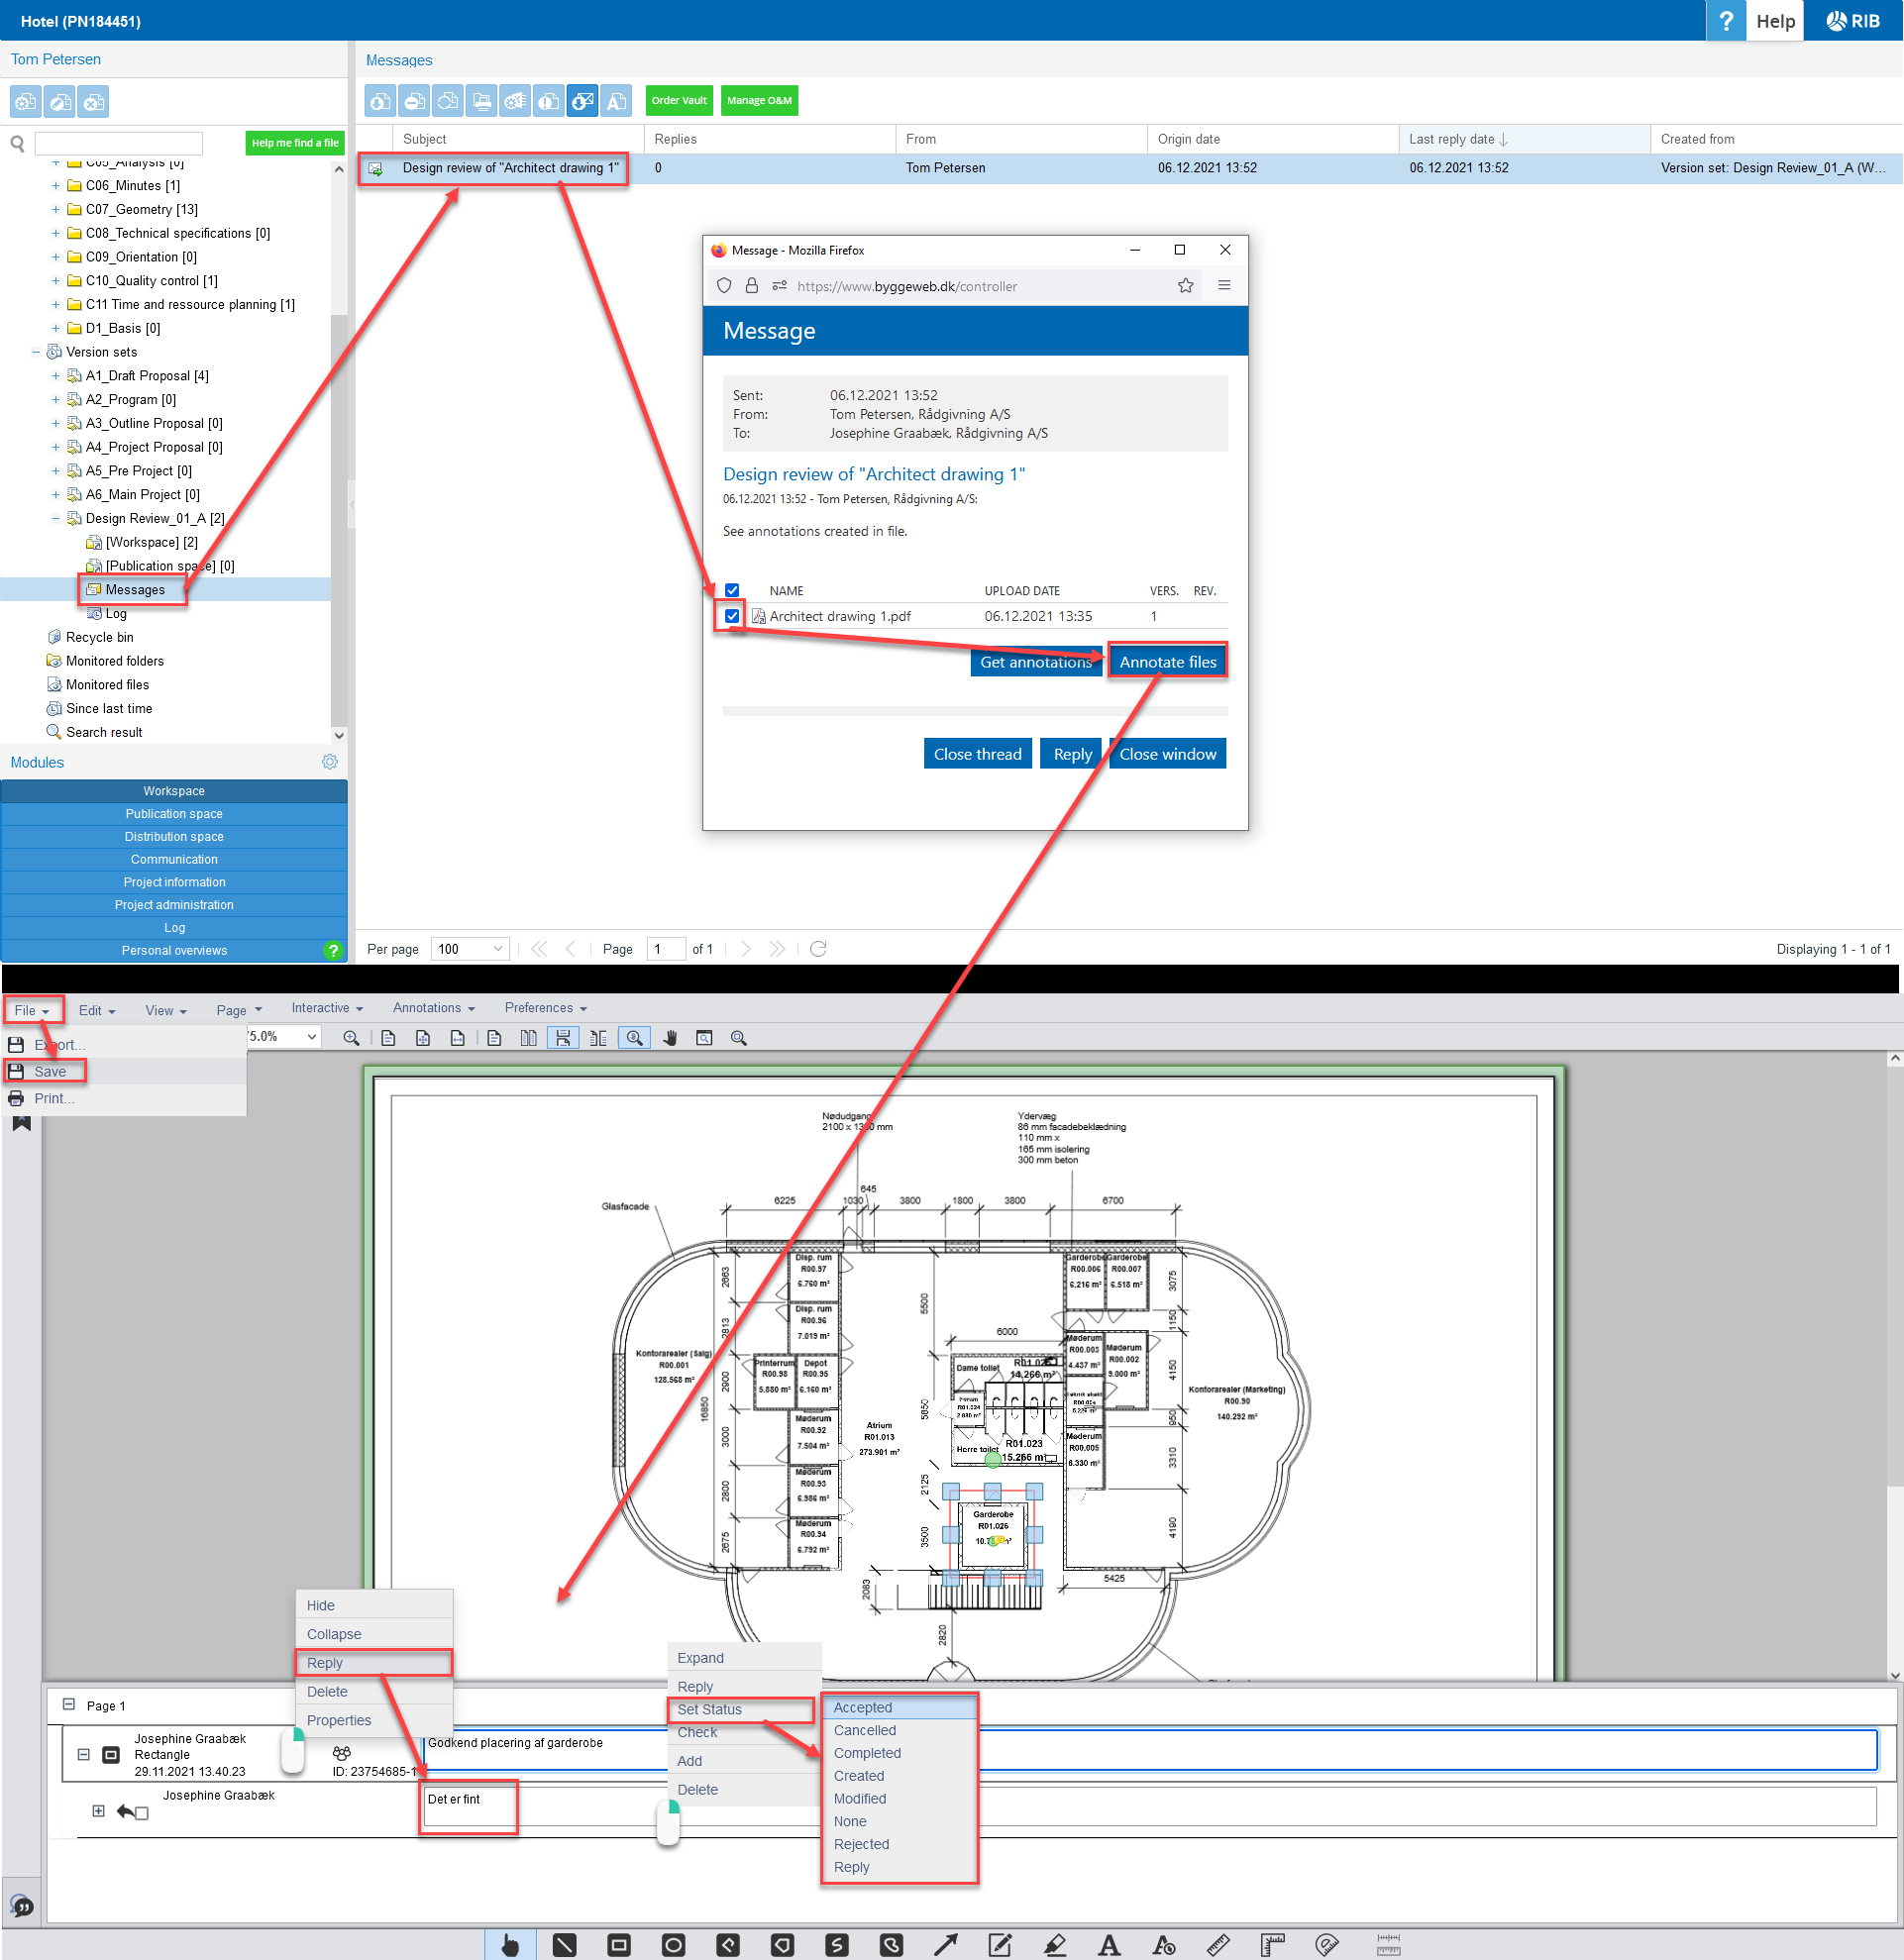Select the arrow annotation tool
The height and width of the screenshot is (1960, 1904).
point(945,1944)
